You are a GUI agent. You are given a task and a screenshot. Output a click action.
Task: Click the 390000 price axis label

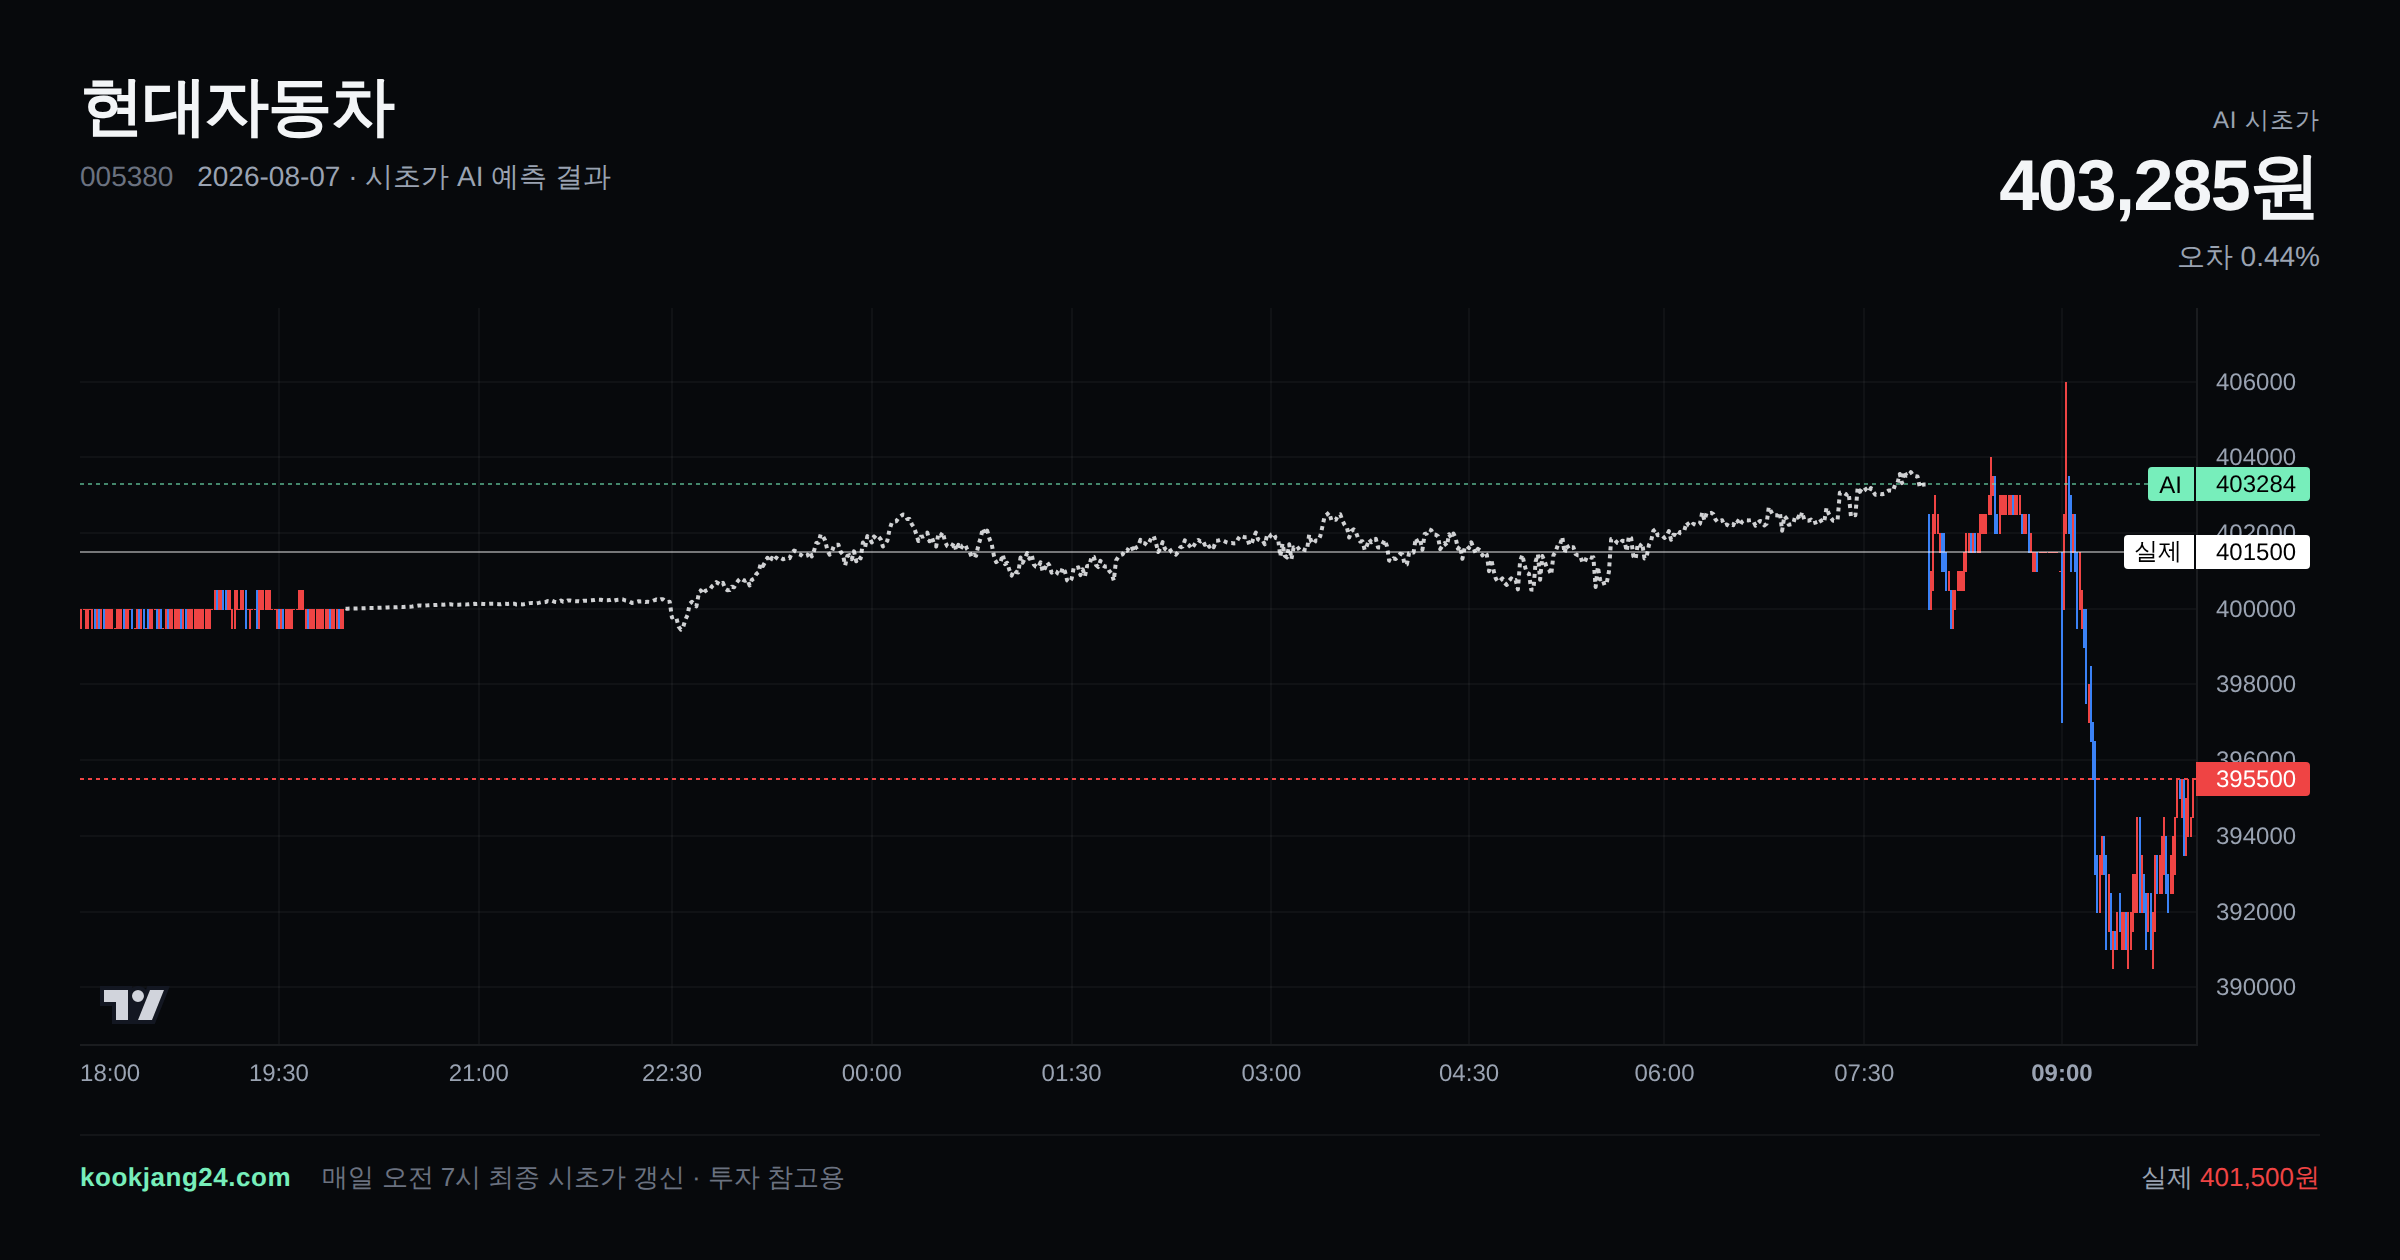2255,987
